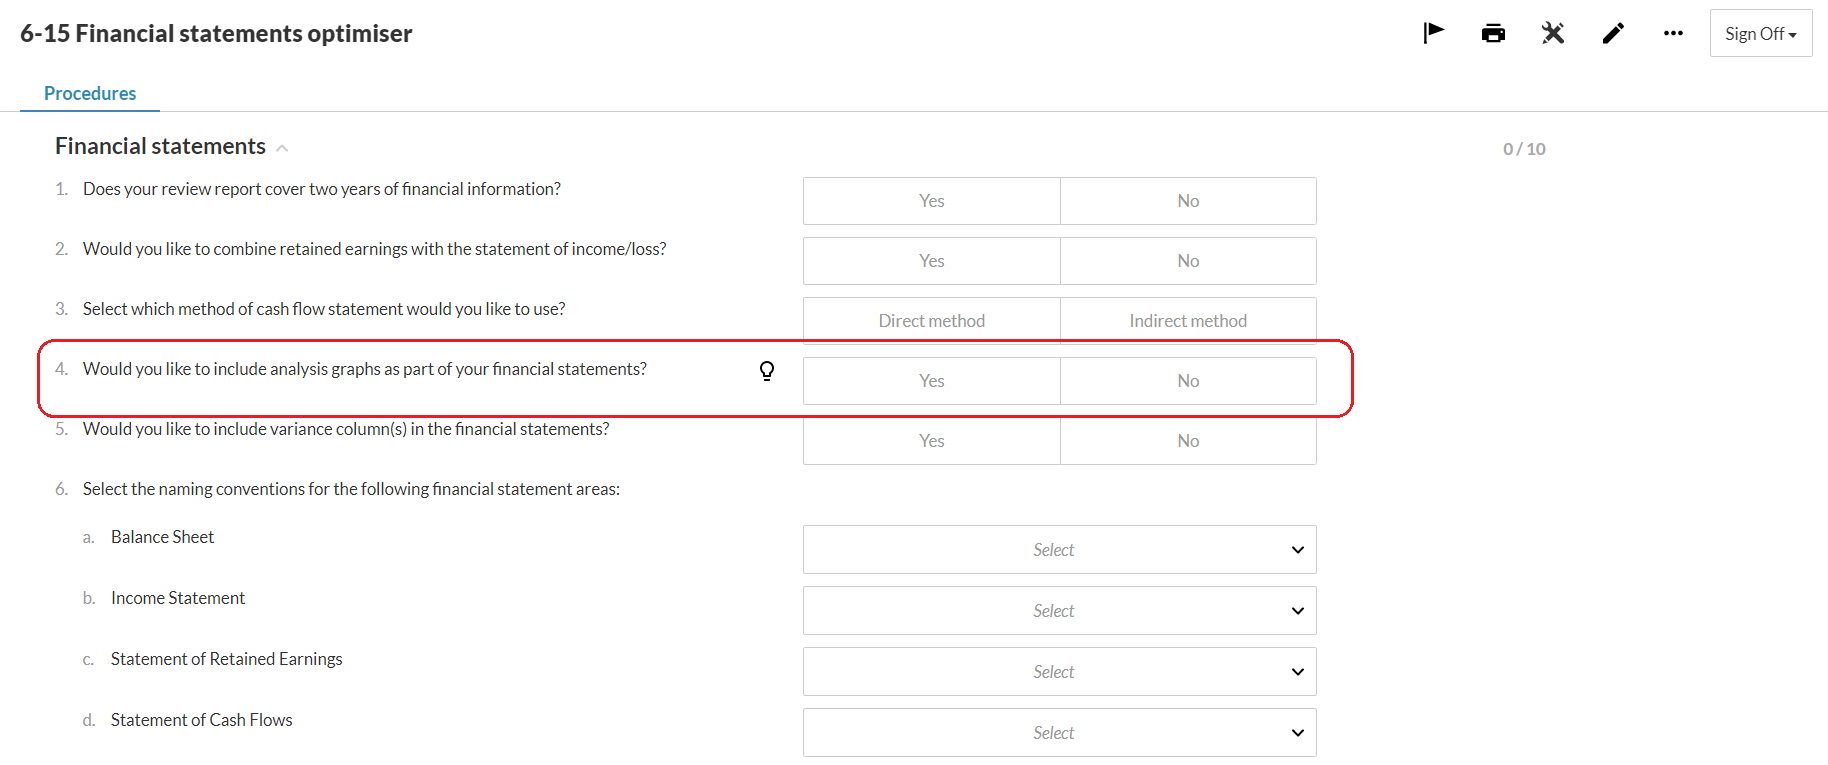Collapse the Financial statements section
Screen dimensions: 1828x765
(x=282, y=148)
